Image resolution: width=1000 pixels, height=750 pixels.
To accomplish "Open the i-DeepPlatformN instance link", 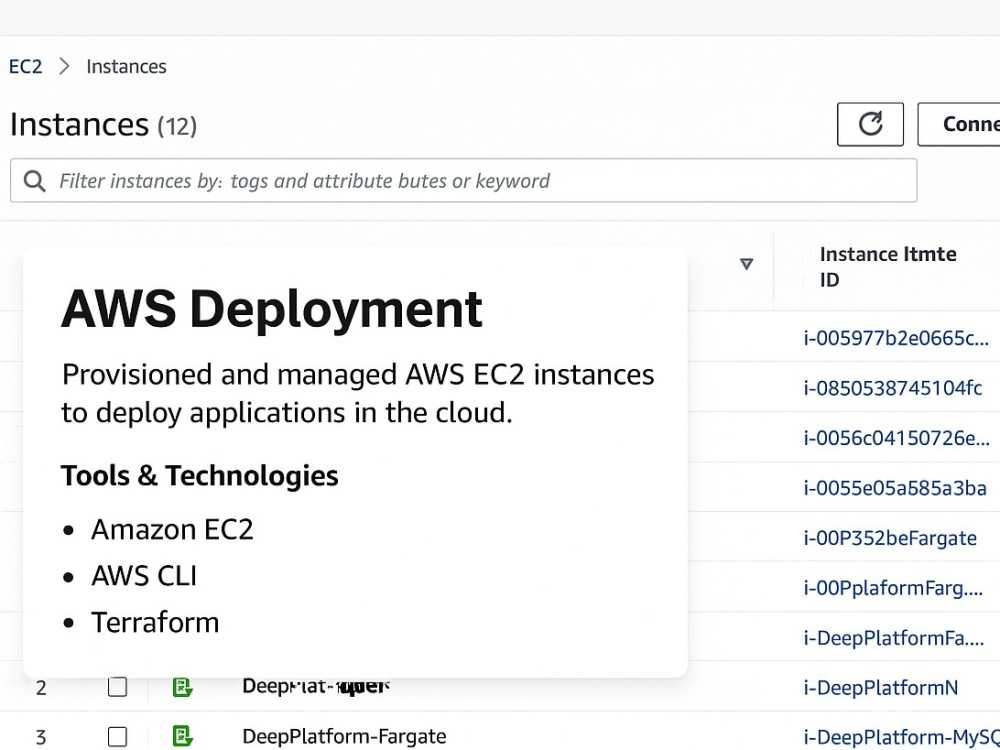I will tap(881, 688).
